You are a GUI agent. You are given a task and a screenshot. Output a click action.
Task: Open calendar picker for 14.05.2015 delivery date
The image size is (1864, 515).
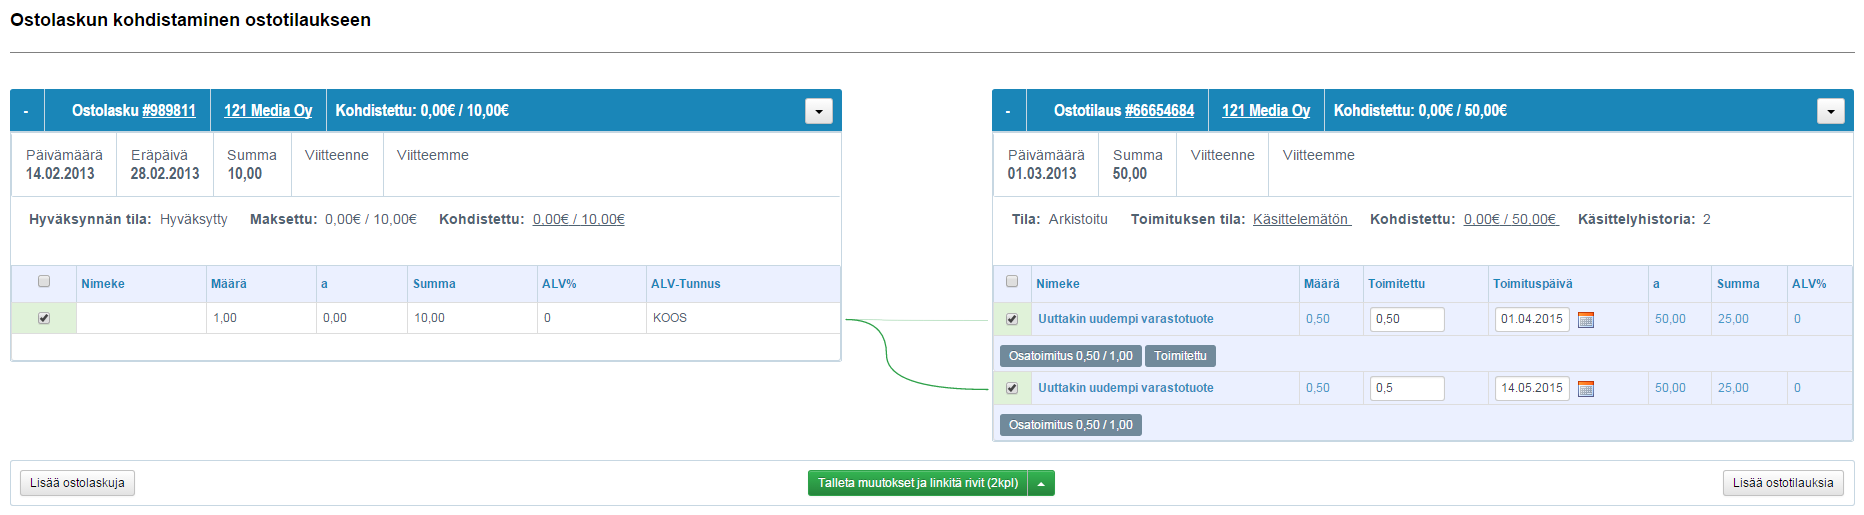1585,389
